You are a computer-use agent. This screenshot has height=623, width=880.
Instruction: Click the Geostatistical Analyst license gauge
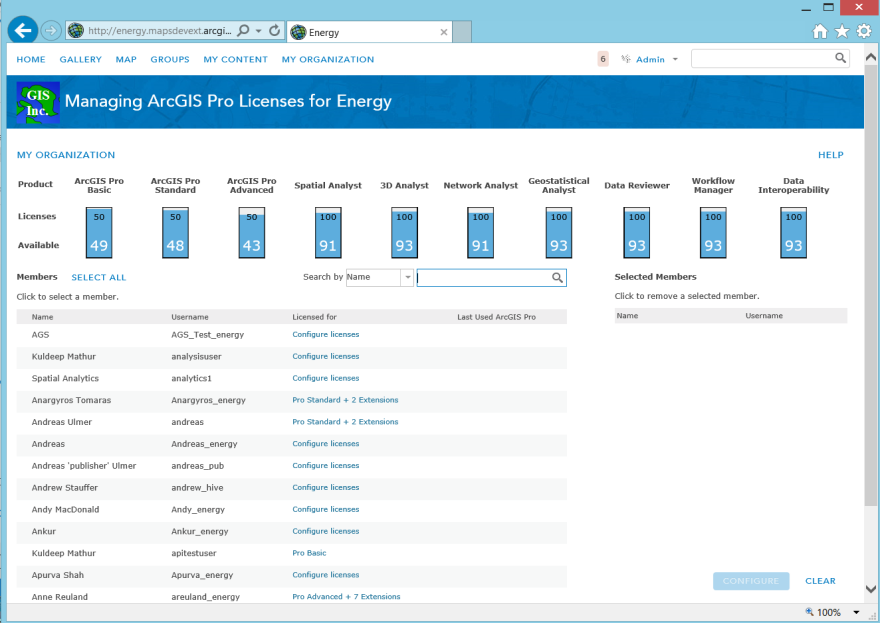click(558, 232)
